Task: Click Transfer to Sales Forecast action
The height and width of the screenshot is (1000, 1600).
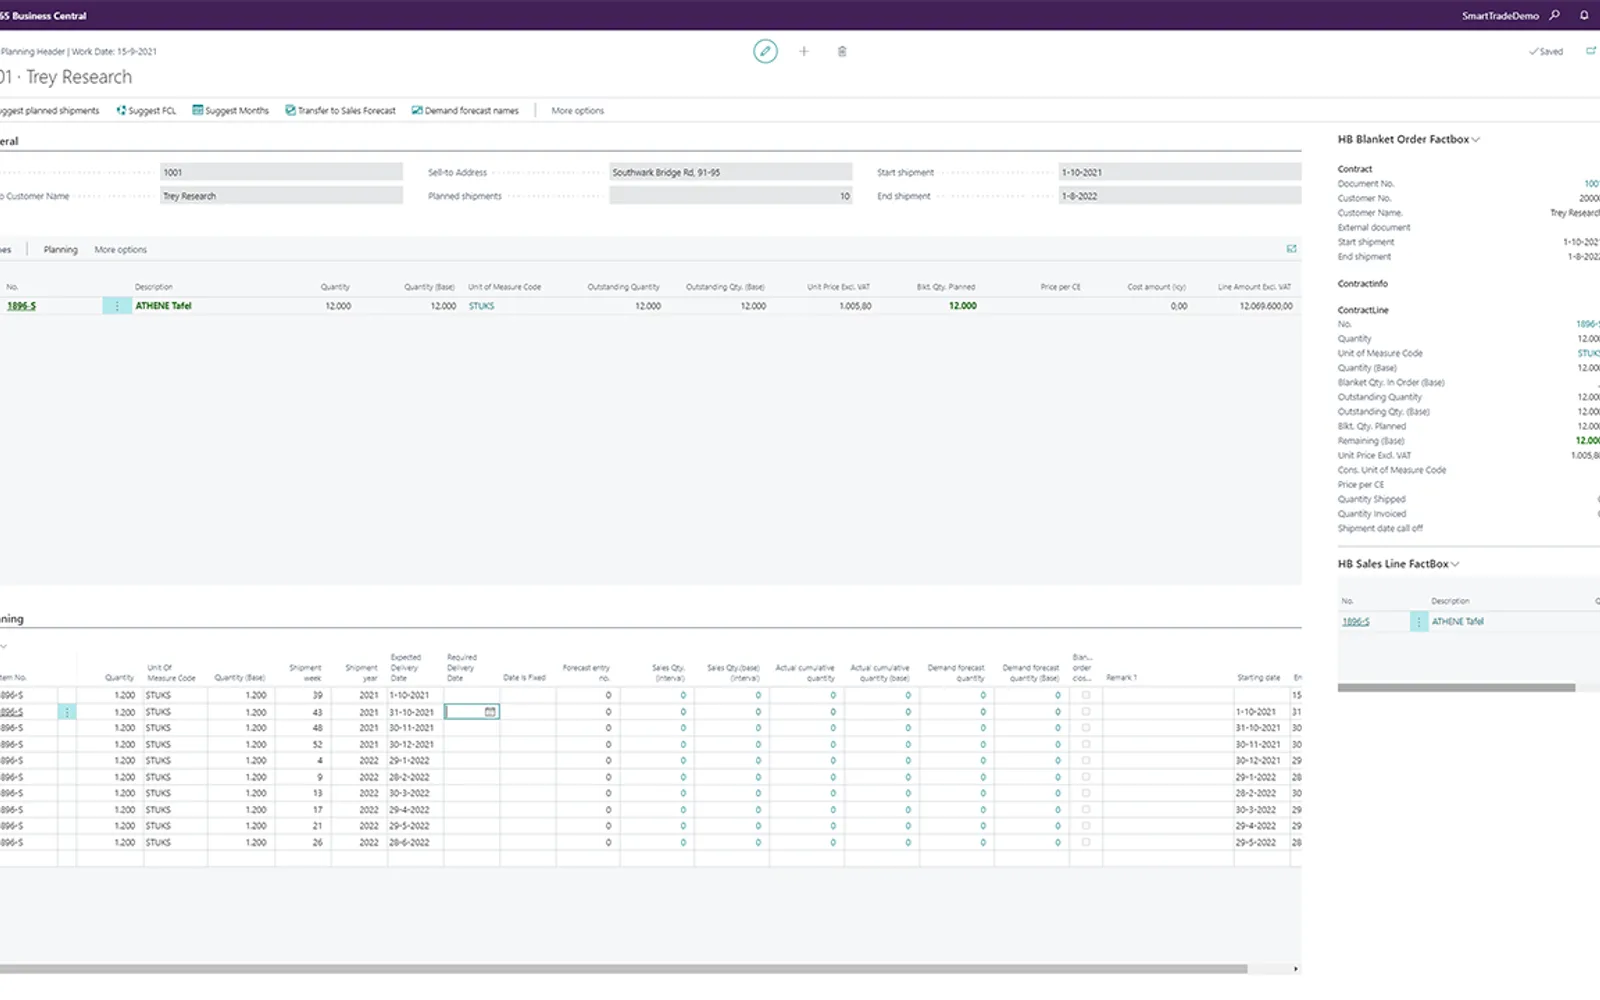Action: coord(340,111)
